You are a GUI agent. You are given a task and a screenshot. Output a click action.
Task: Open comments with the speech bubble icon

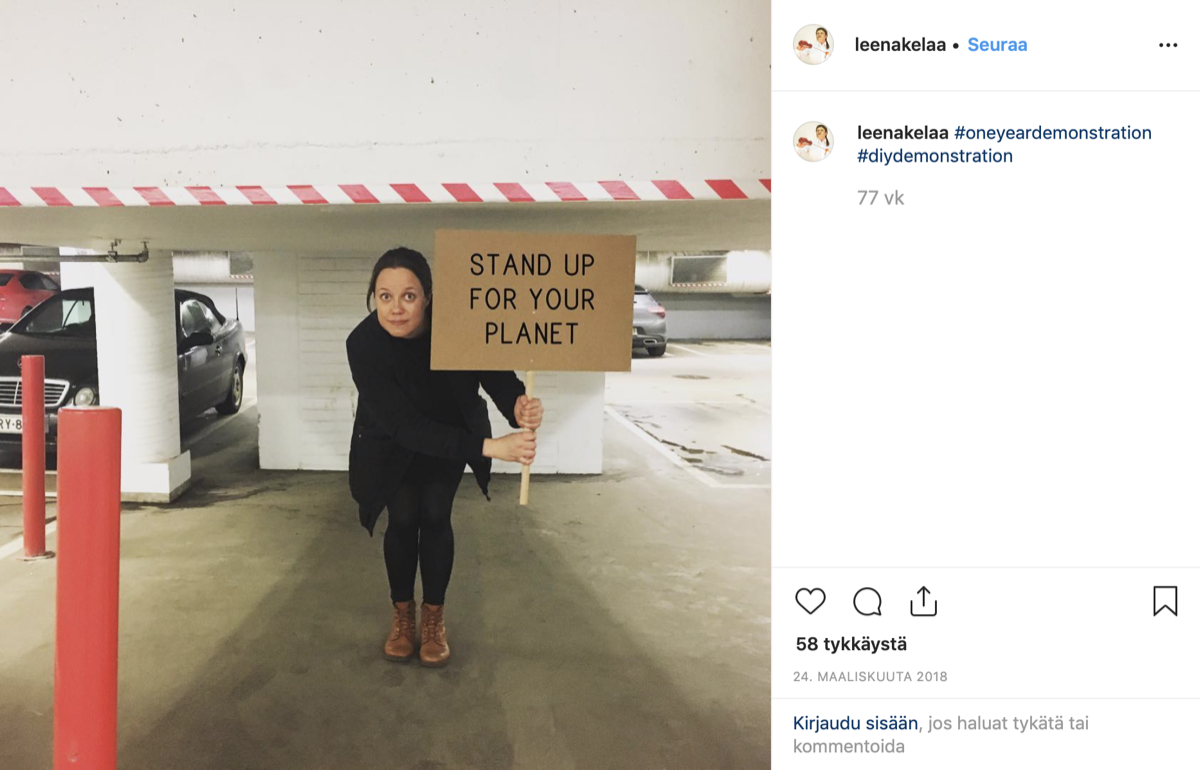867,601
